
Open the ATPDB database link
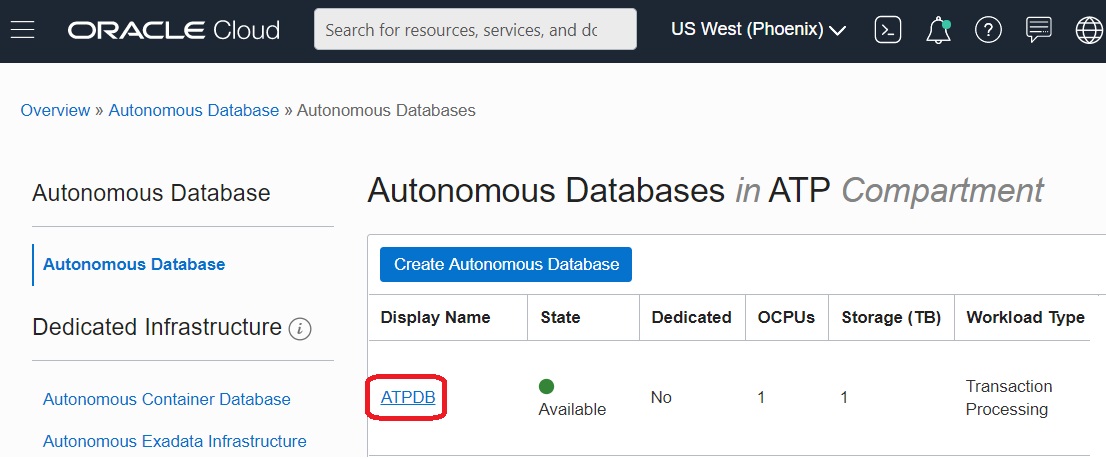point(408,397)
